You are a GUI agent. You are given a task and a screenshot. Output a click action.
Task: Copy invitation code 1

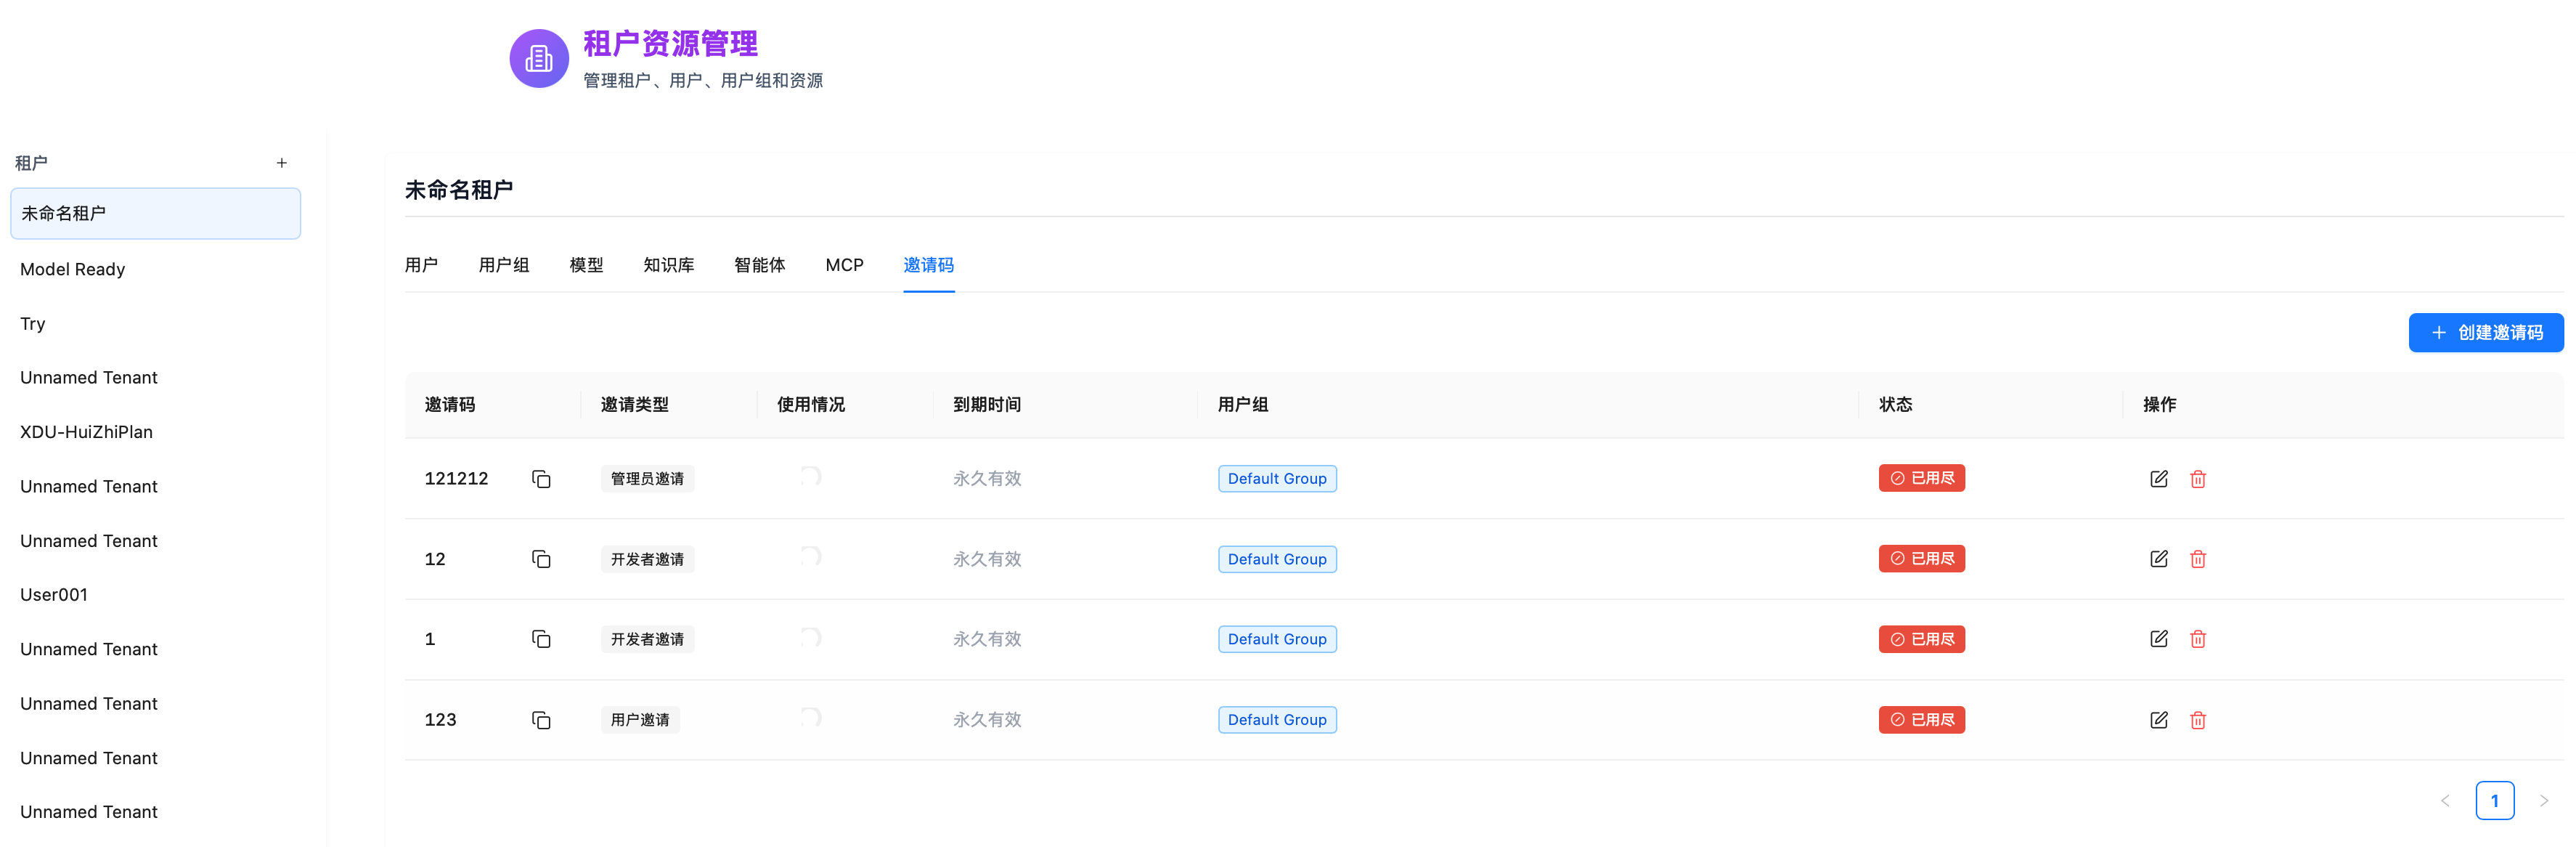click(541, 639)
